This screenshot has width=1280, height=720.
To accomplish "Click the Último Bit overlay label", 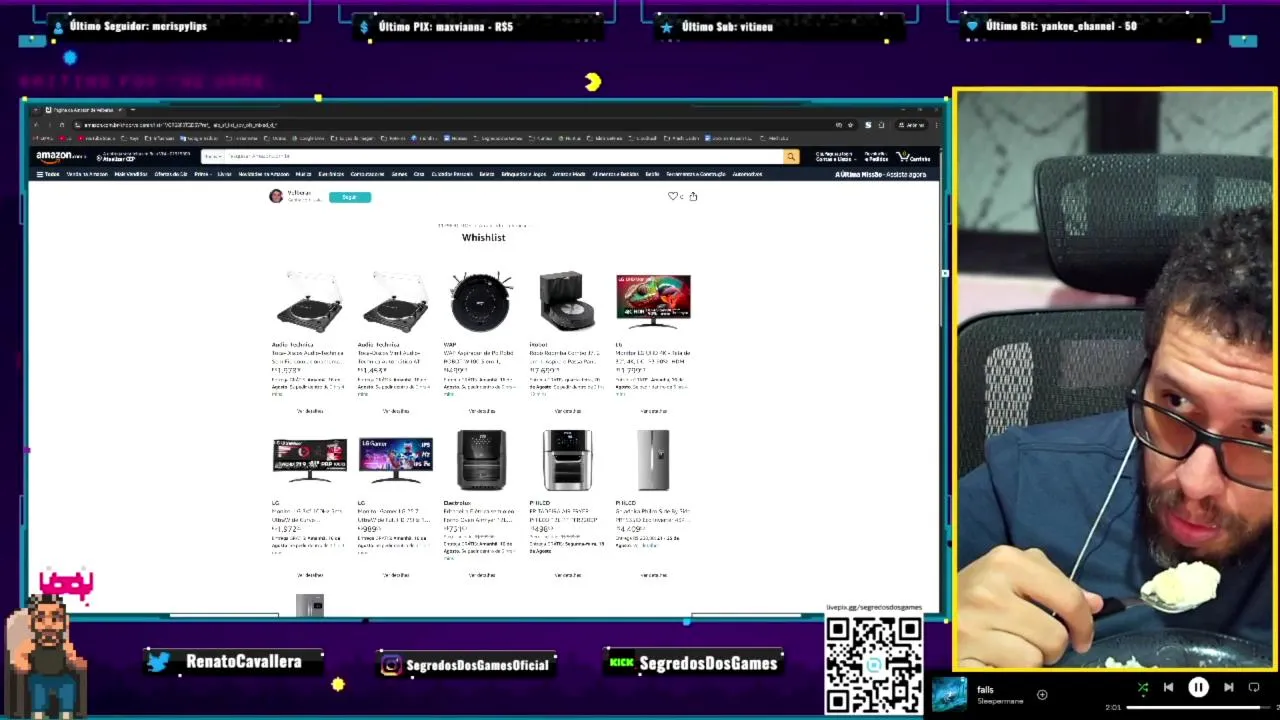I will [x=1061, y=26].
